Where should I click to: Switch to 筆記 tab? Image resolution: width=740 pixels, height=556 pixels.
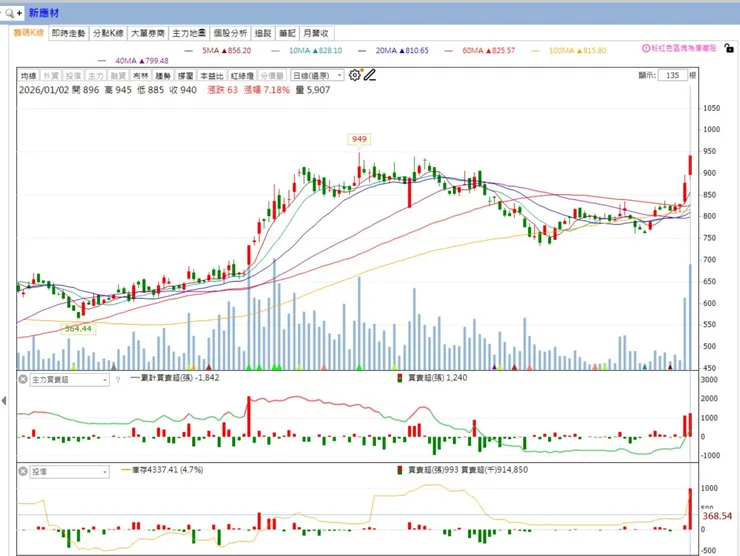tap(287, 33)
